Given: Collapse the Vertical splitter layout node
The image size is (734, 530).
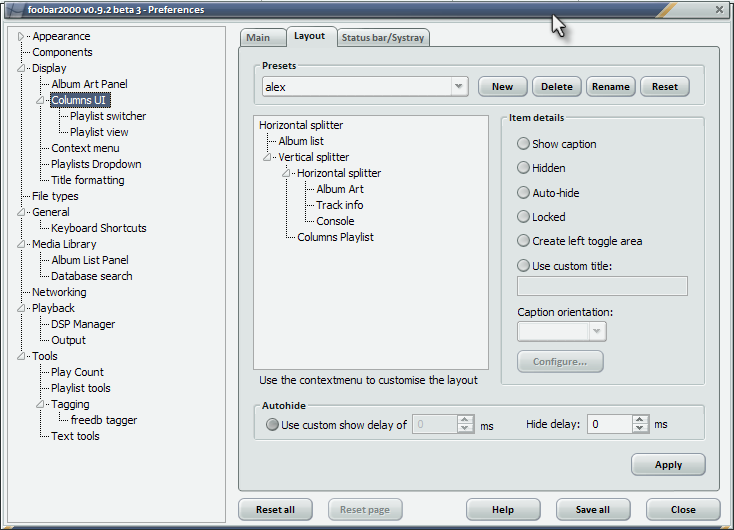Looking at the screenshot, I should point(267,157).
